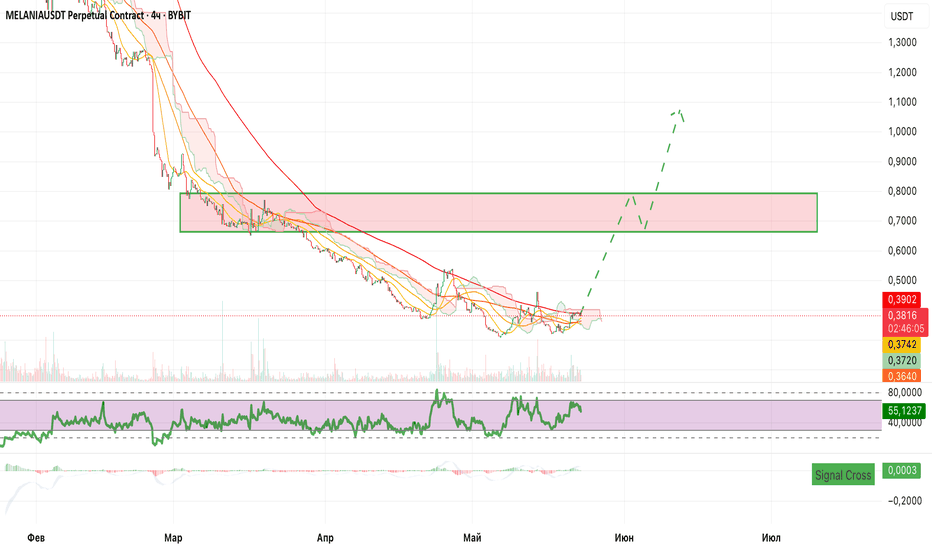
Task: Click the 0,8000 price axis label
Action: click(902, 191)
